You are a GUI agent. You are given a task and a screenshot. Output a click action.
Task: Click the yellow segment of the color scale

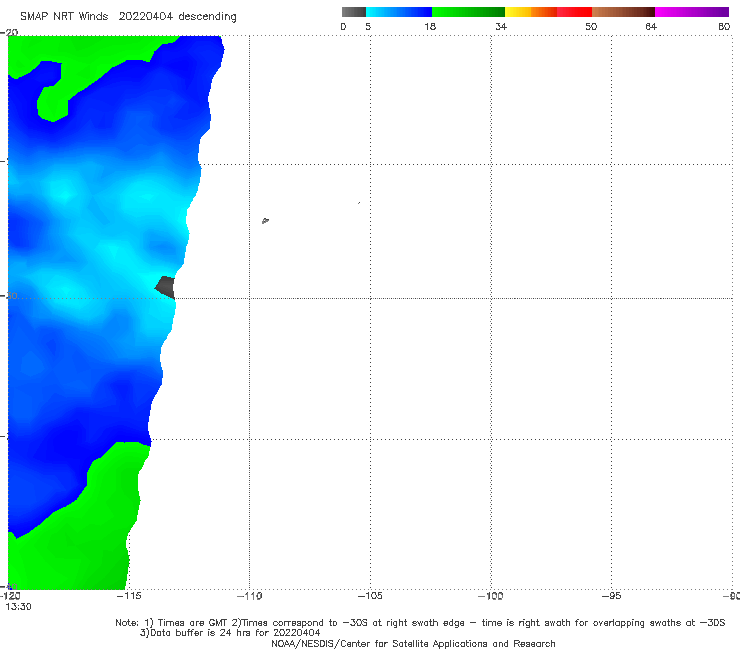point(518,12)
